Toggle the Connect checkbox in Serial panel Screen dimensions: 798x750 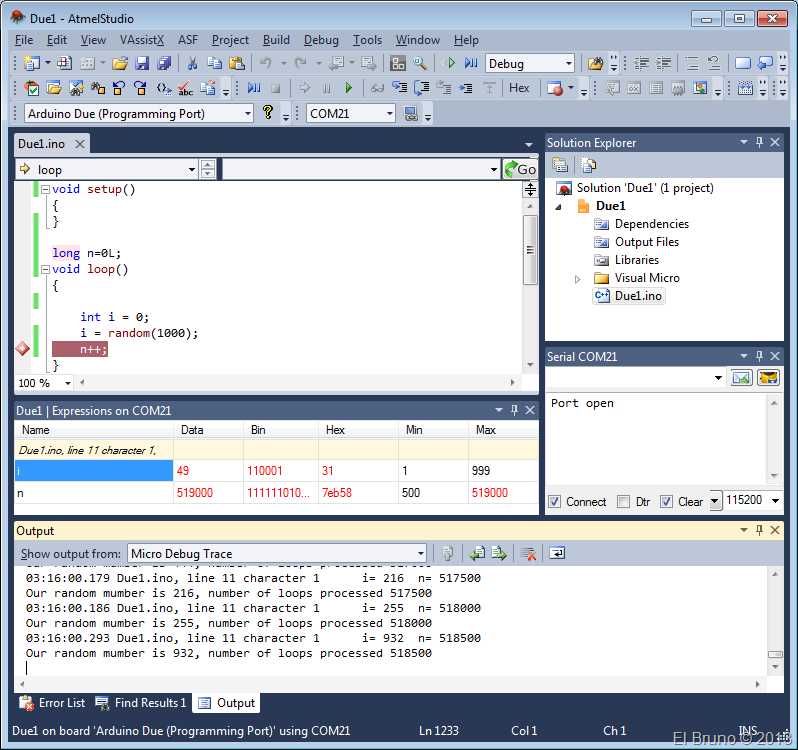point(555,501)
